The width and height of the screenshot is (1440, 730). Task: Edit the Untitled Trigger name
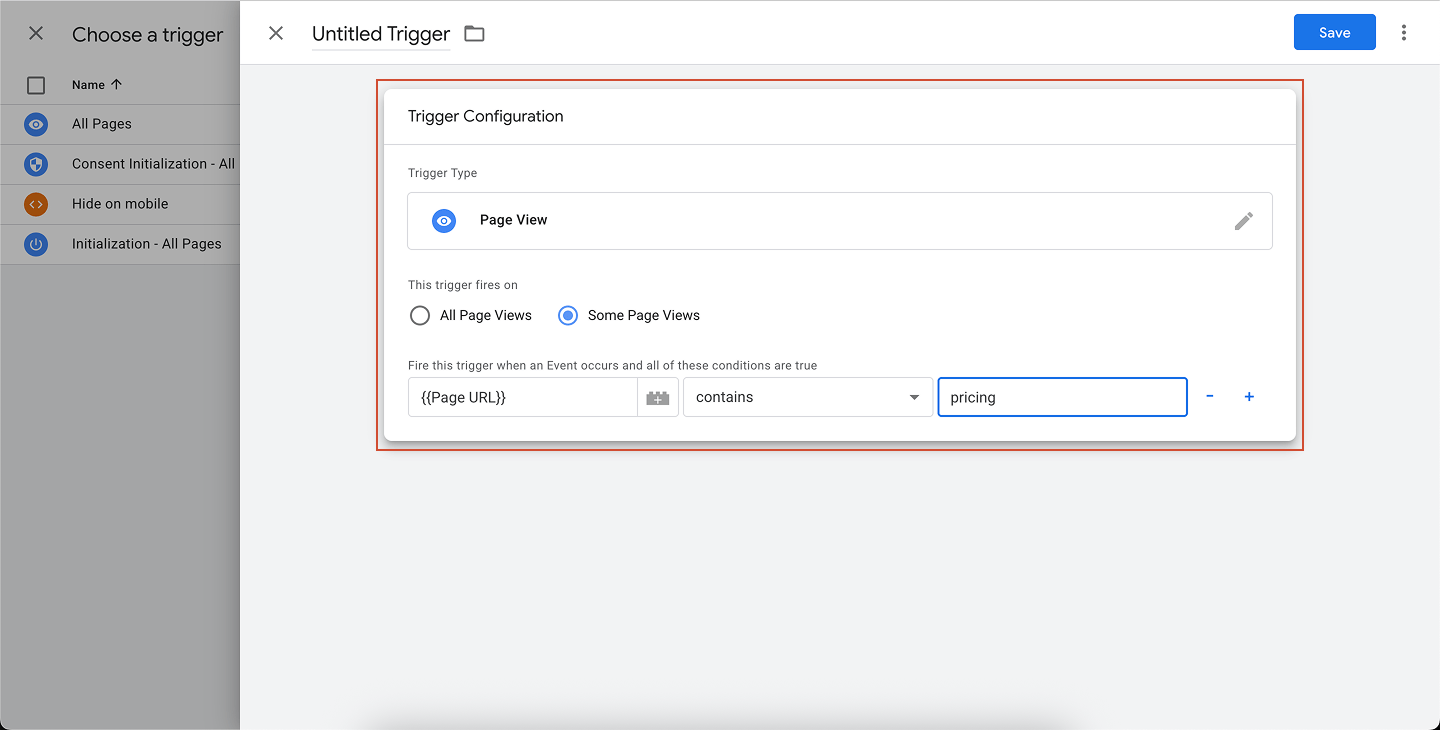(x=381, y=34)
